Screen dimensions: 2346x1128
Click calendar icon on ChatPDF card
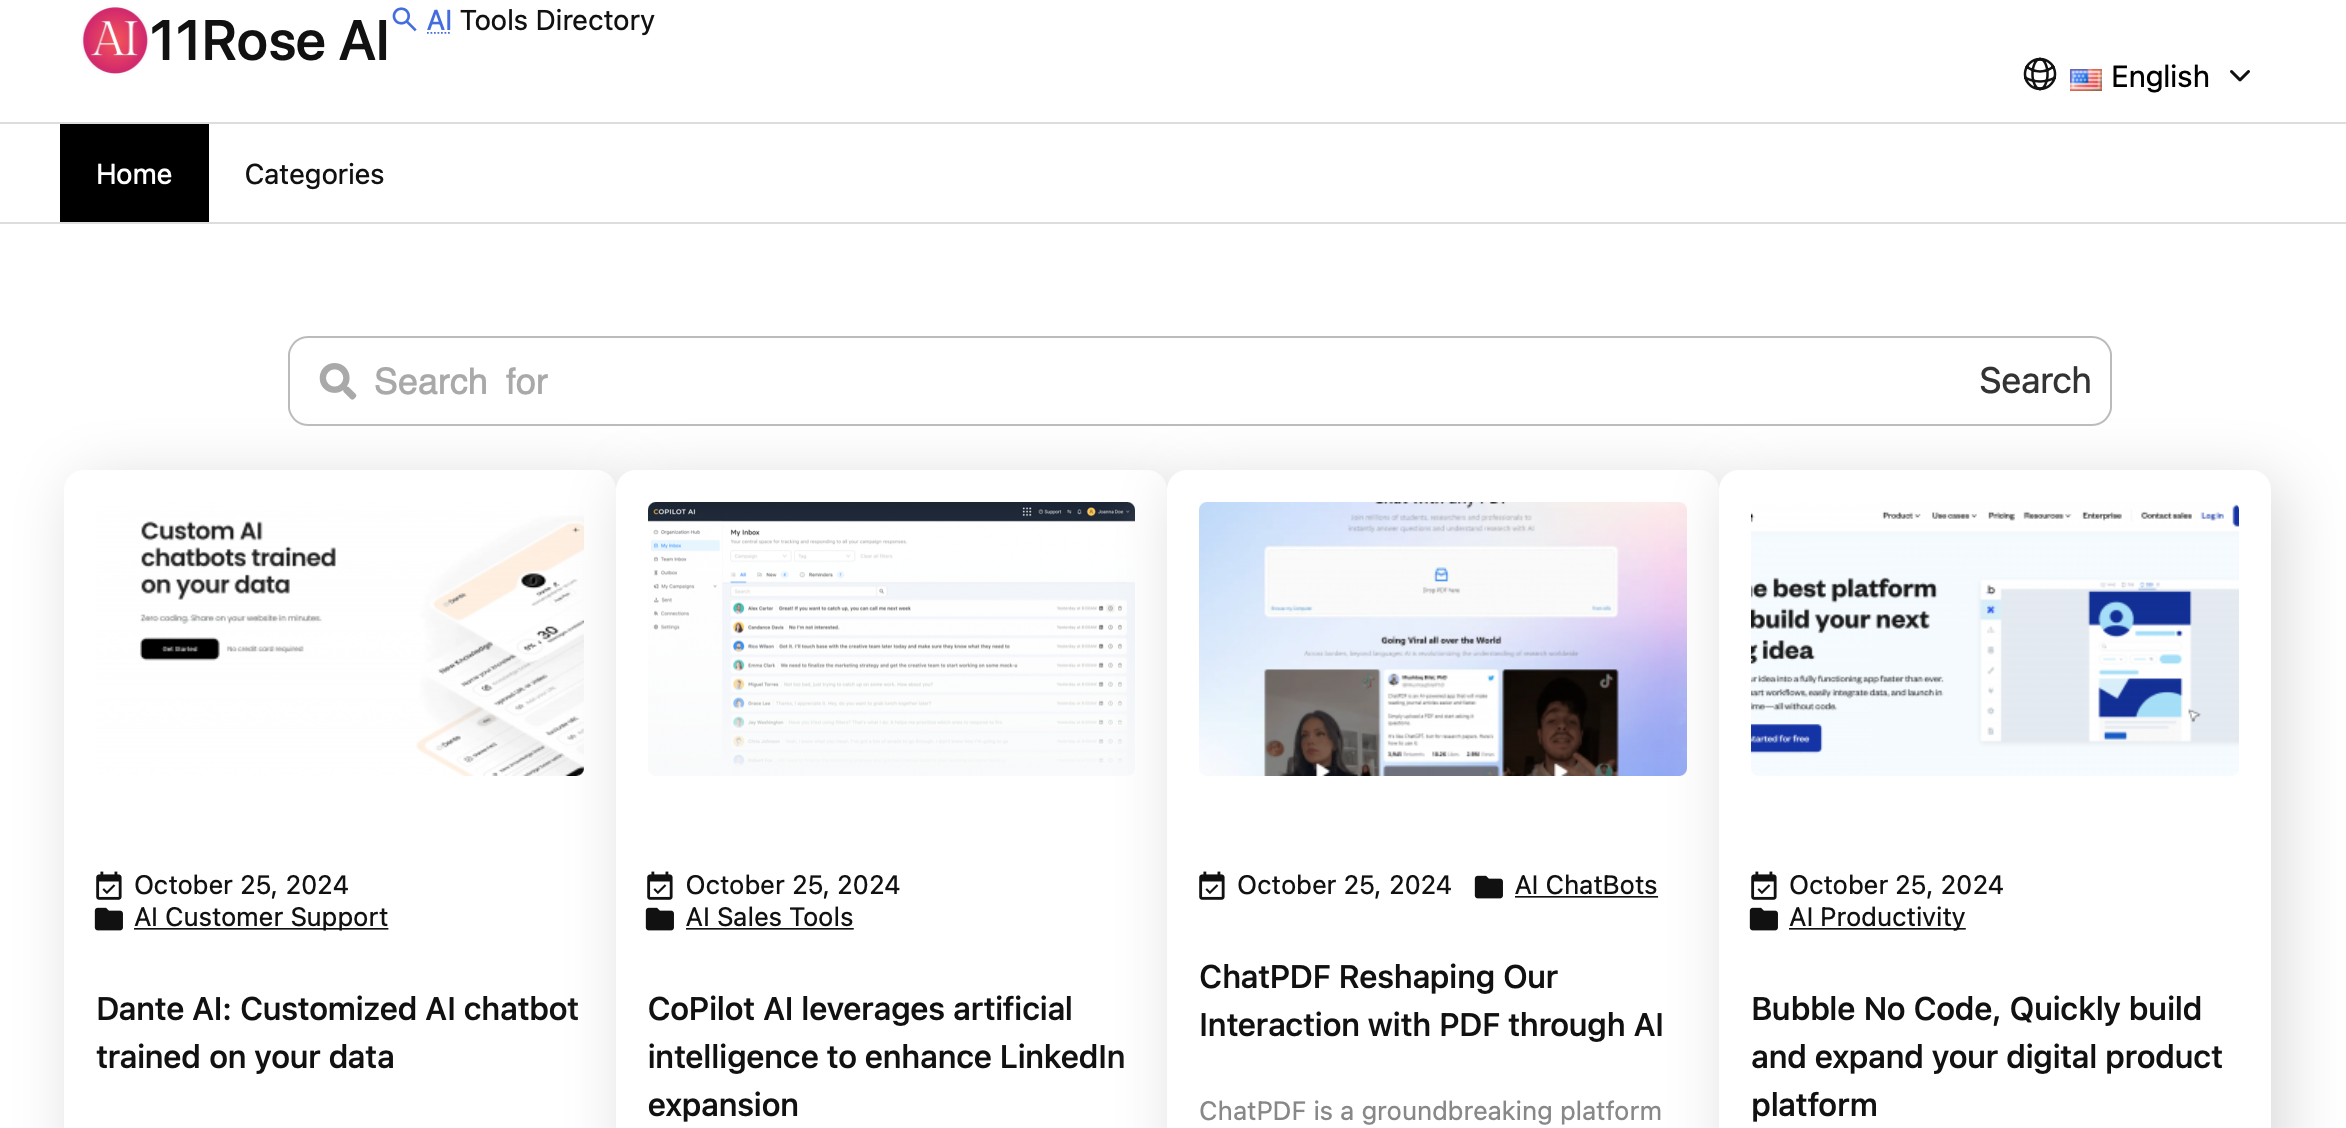tap(1212, 886)
